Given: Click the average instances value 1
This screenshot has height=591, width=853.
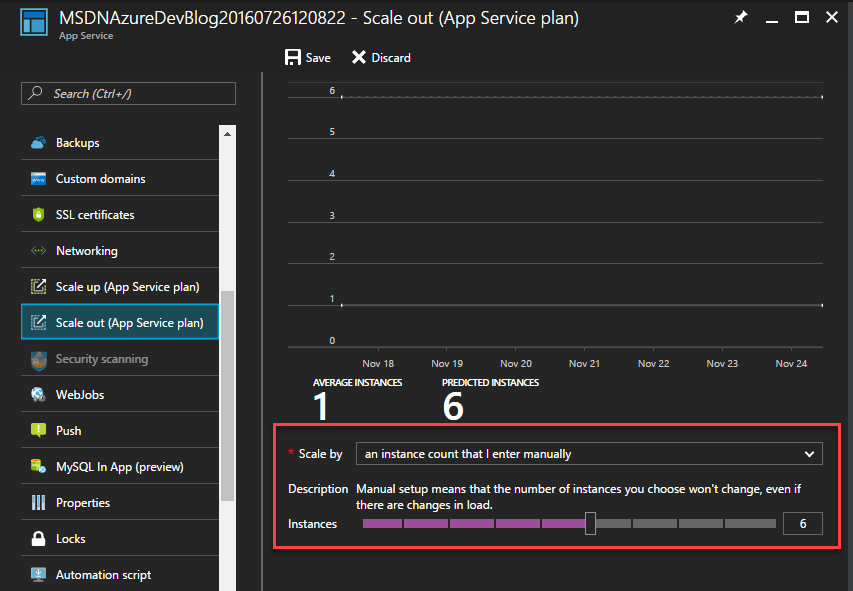Looking at the screenshot, I should coord(321,407).
